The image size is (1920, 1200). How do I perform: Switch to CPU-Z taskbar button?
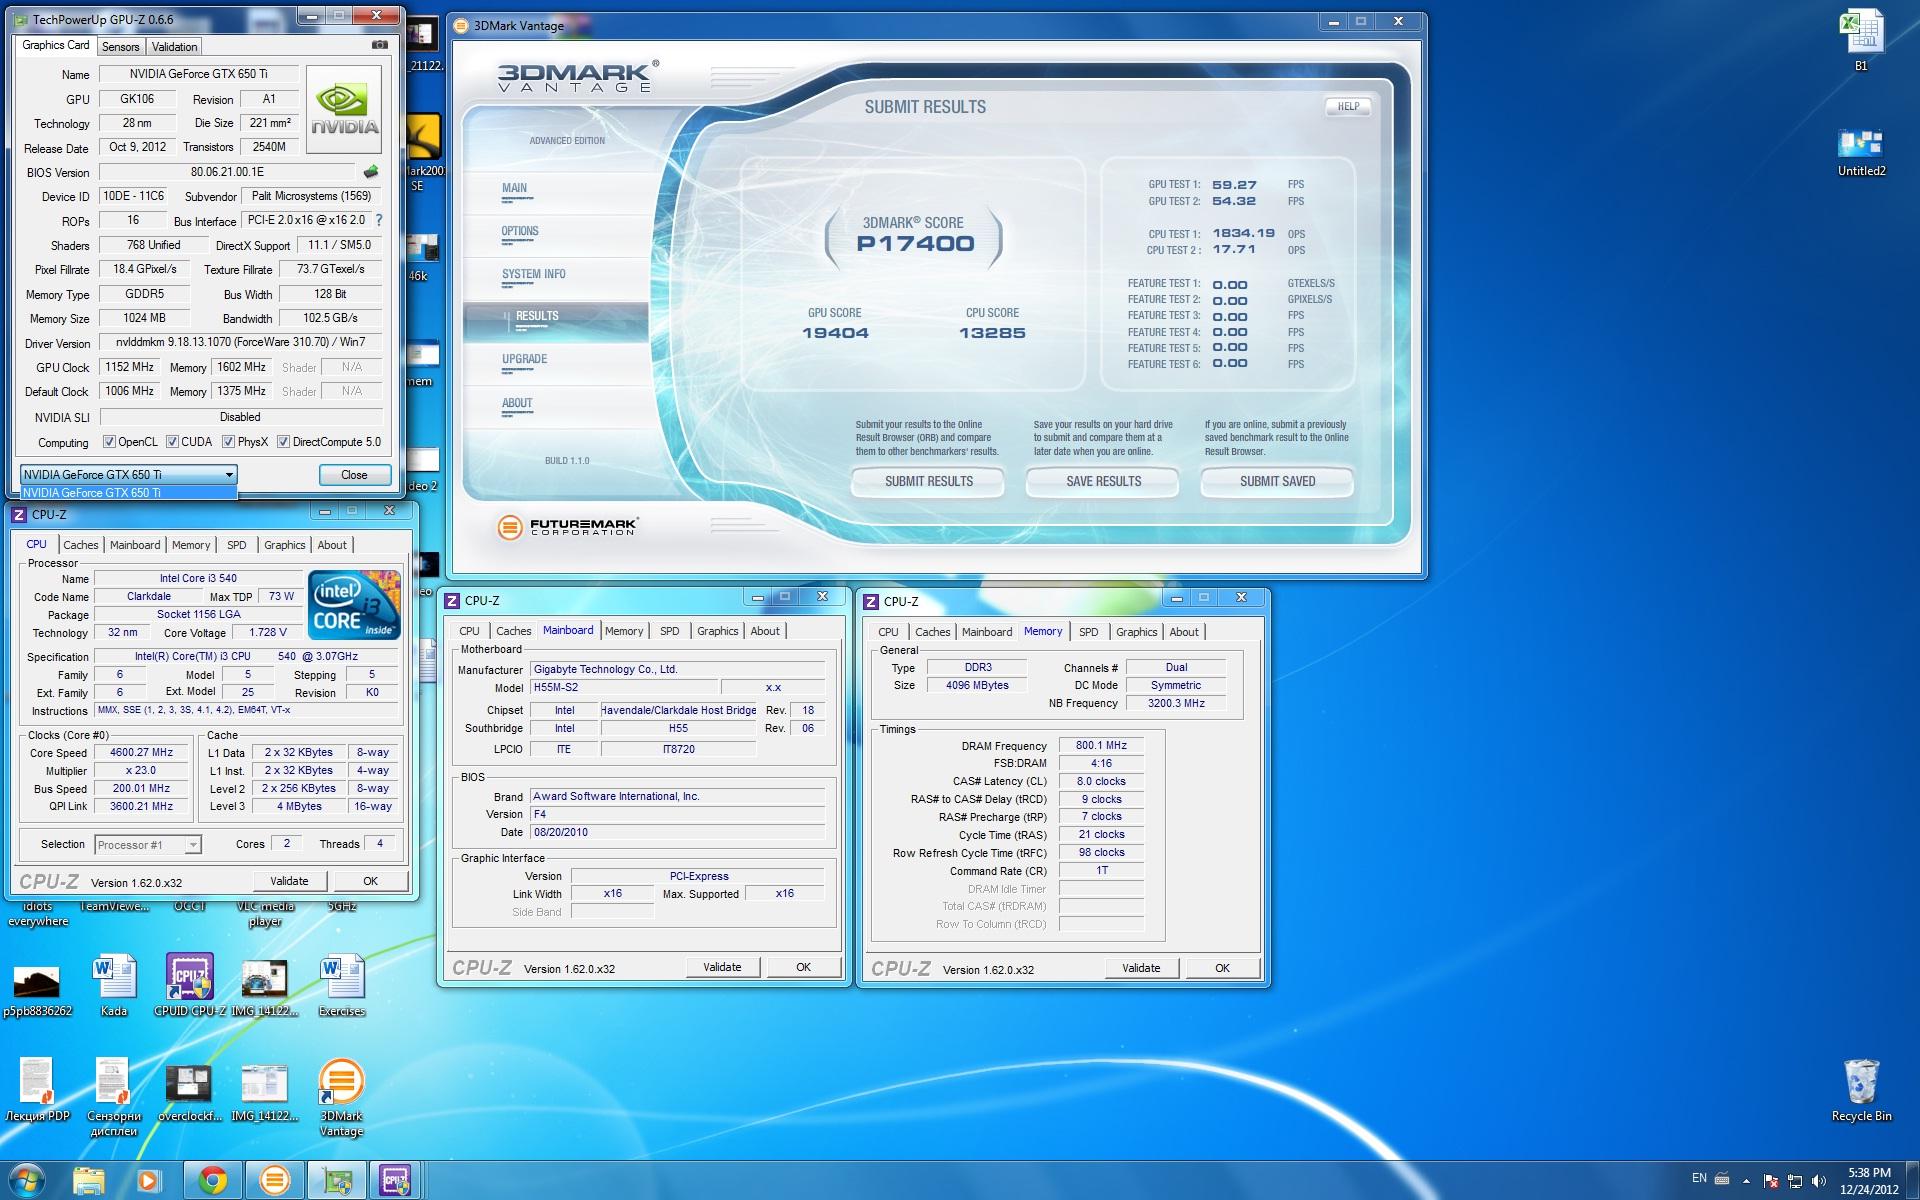pyautogui.click(x=396, y=1181)
